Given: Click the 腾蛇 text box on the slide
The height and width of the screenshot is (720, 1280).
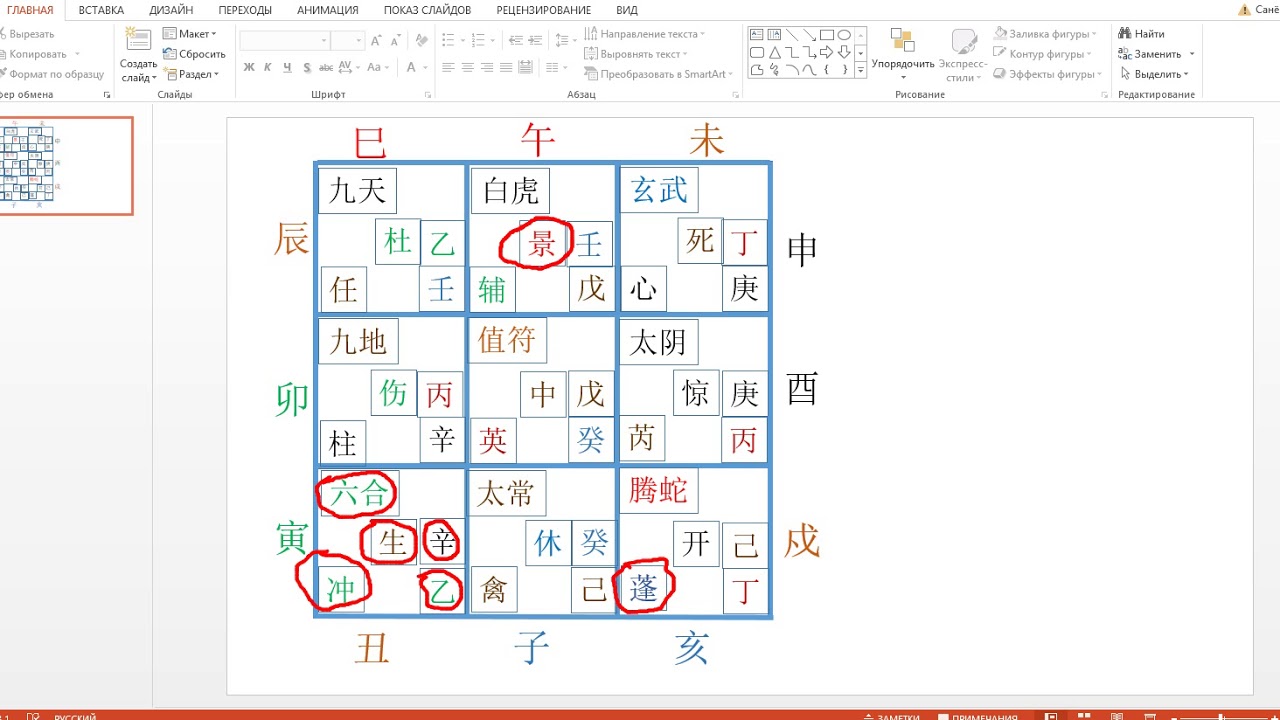Looking at the screenshot, I should [659, 491].
